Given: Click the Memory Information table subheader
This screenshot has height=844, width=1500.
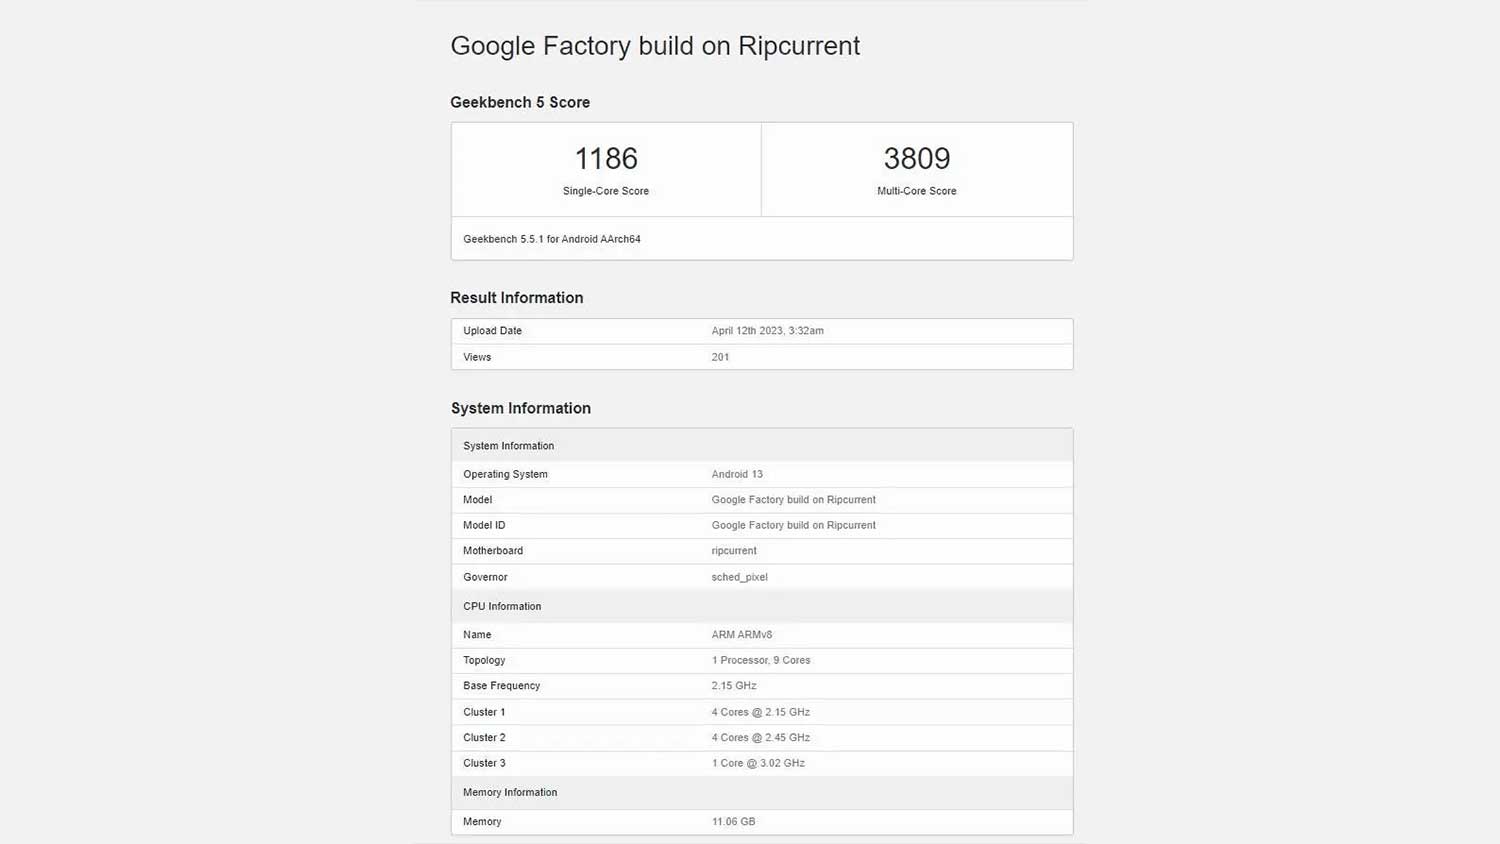Looking at the screenshot, I should pyautogui.click(x=510, y=792).
